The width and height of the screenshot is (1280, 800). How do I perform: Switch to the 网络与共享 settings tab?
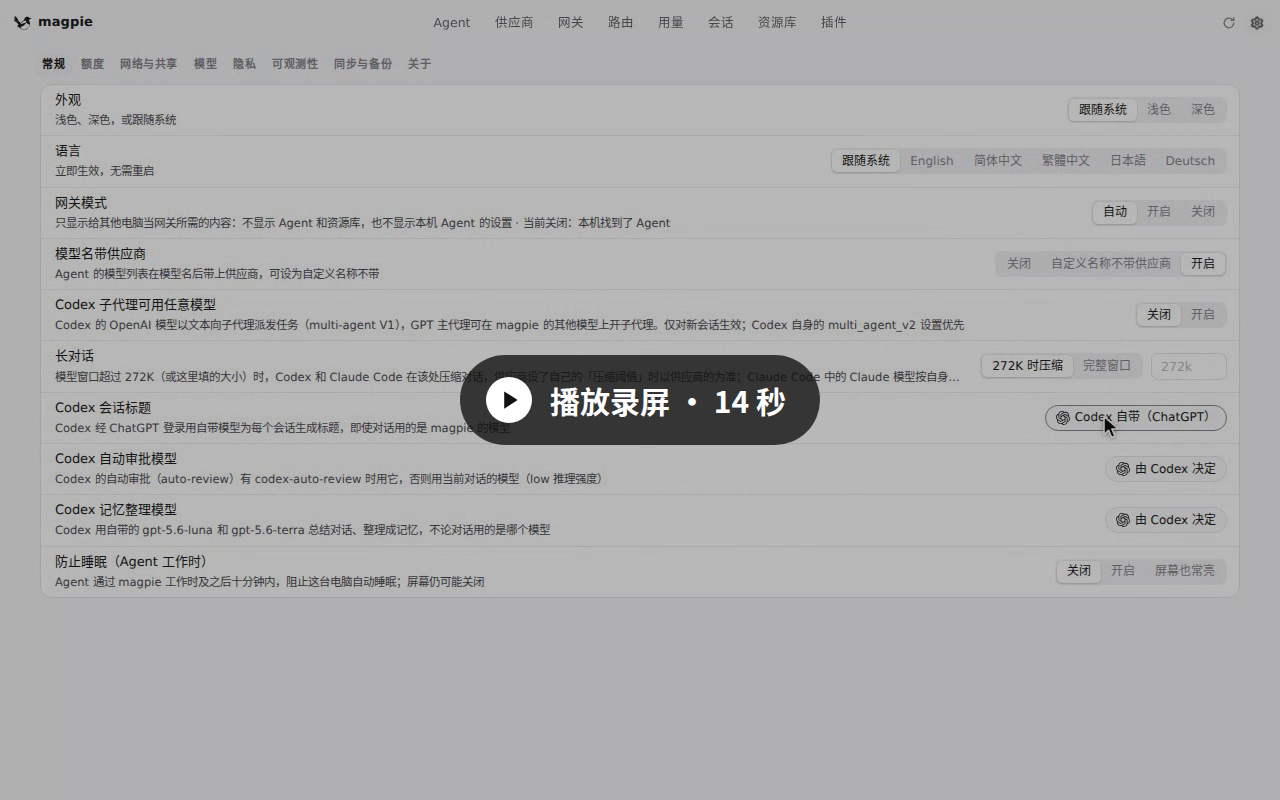[x=148, y=64]
